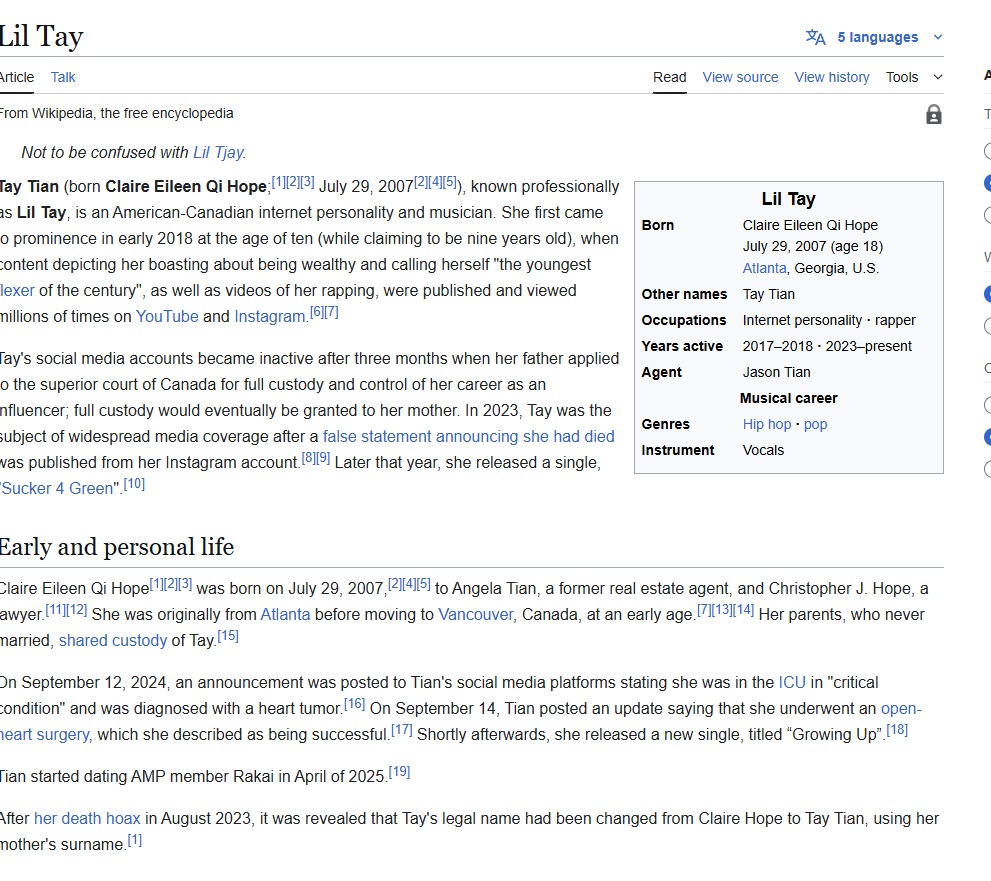Click July 29, 2007 (age 18) in infobox

click(813, 246)
